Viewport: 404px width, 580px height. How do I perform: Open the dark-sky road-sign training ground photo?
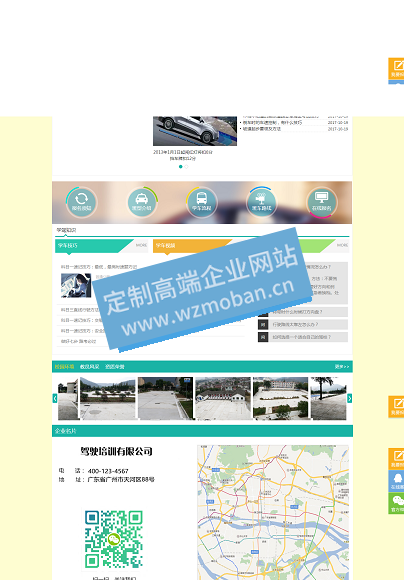(x=165, y=398)
